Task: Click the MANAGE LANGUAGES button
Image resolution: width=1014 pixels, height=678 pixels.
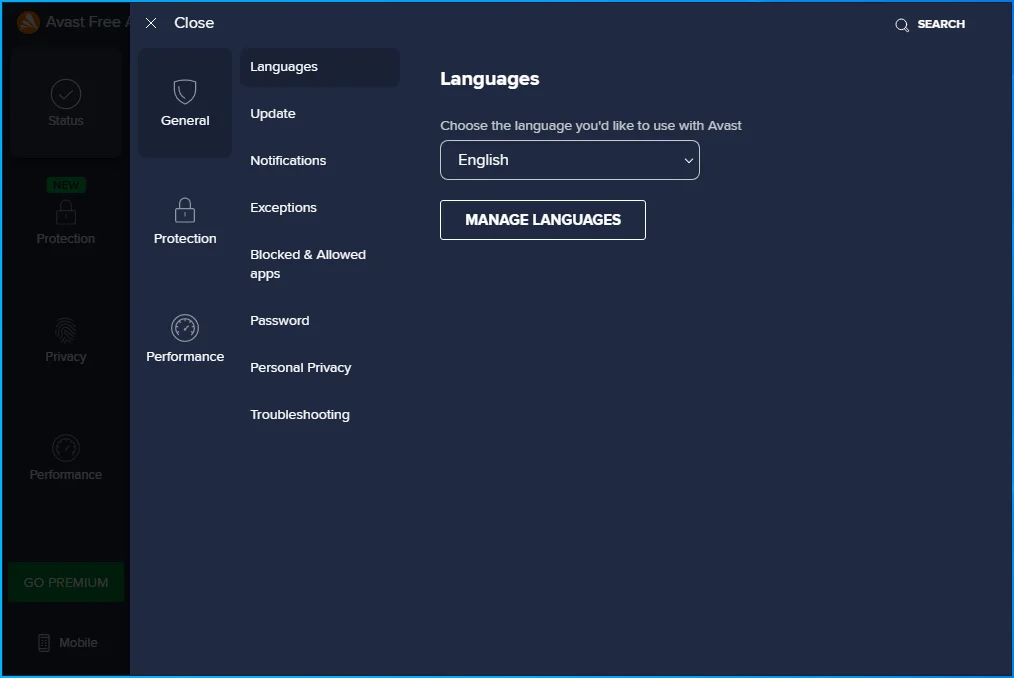Action: (543, 220)
